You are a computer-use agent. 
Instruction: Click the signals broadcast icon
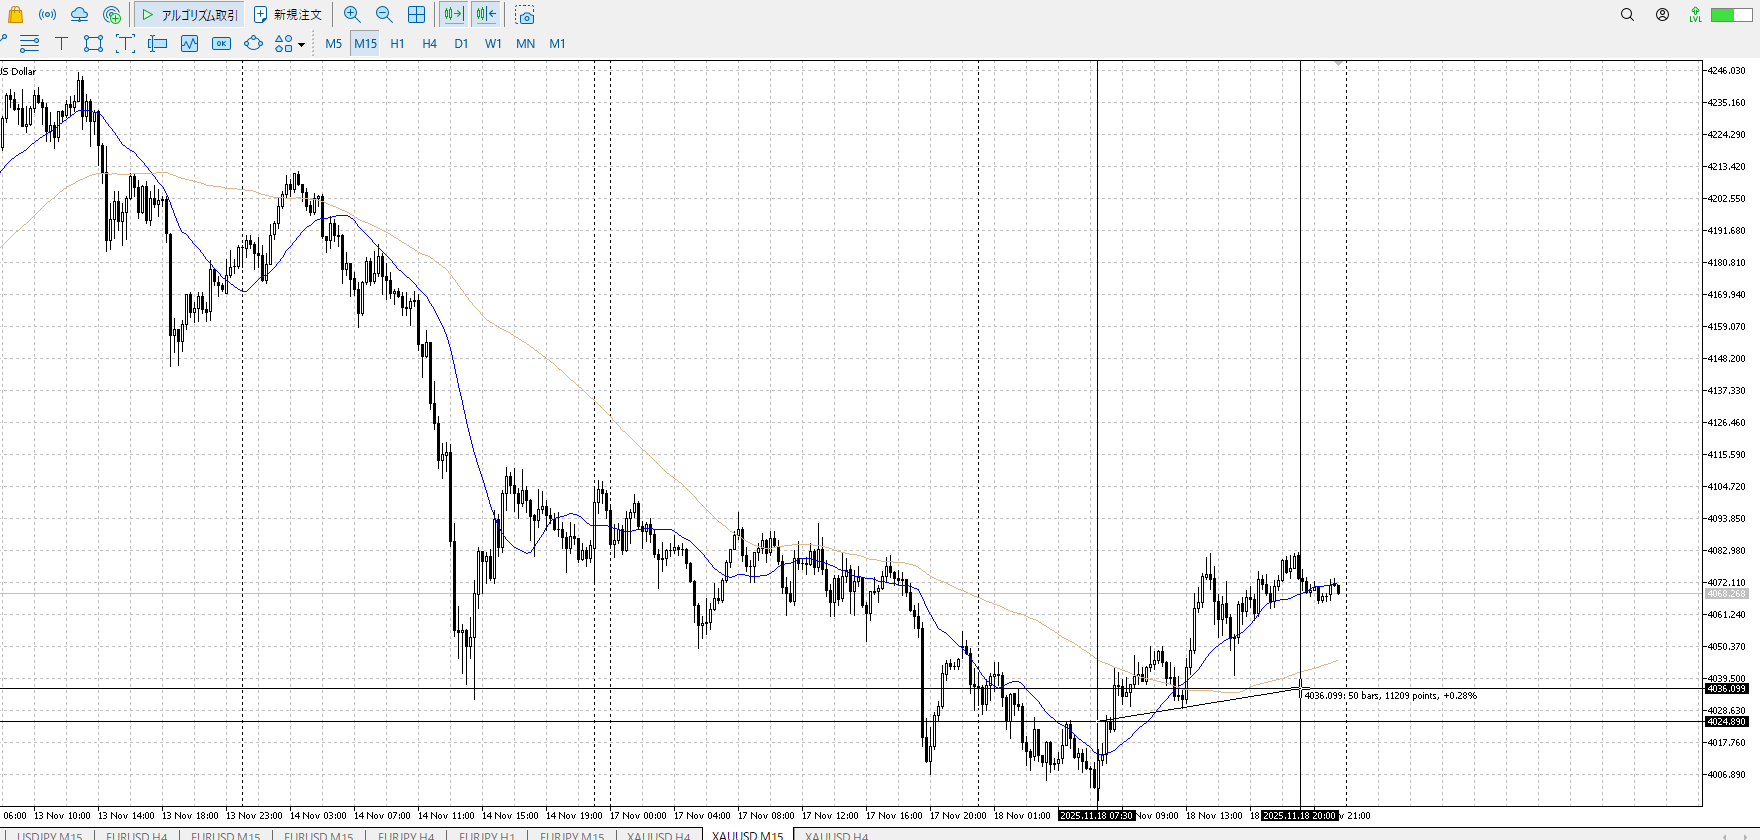pyautogui.click(x=47, y=14)
